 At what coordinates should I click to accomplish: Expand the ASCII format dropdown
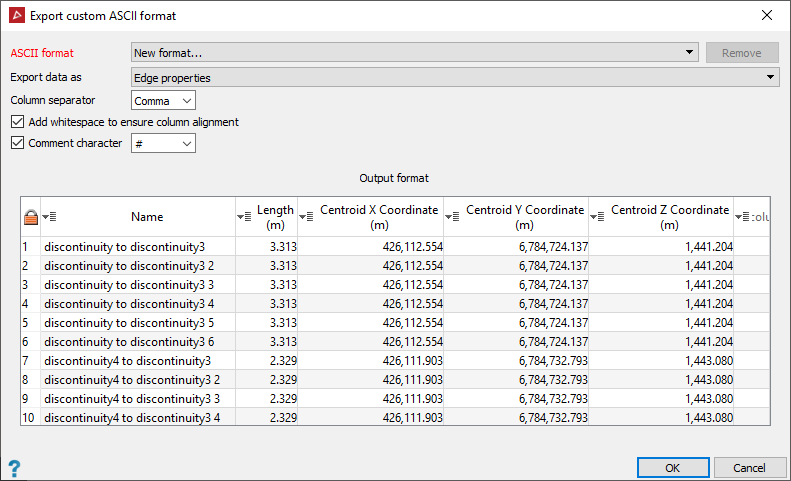click(x=414, y=53)
